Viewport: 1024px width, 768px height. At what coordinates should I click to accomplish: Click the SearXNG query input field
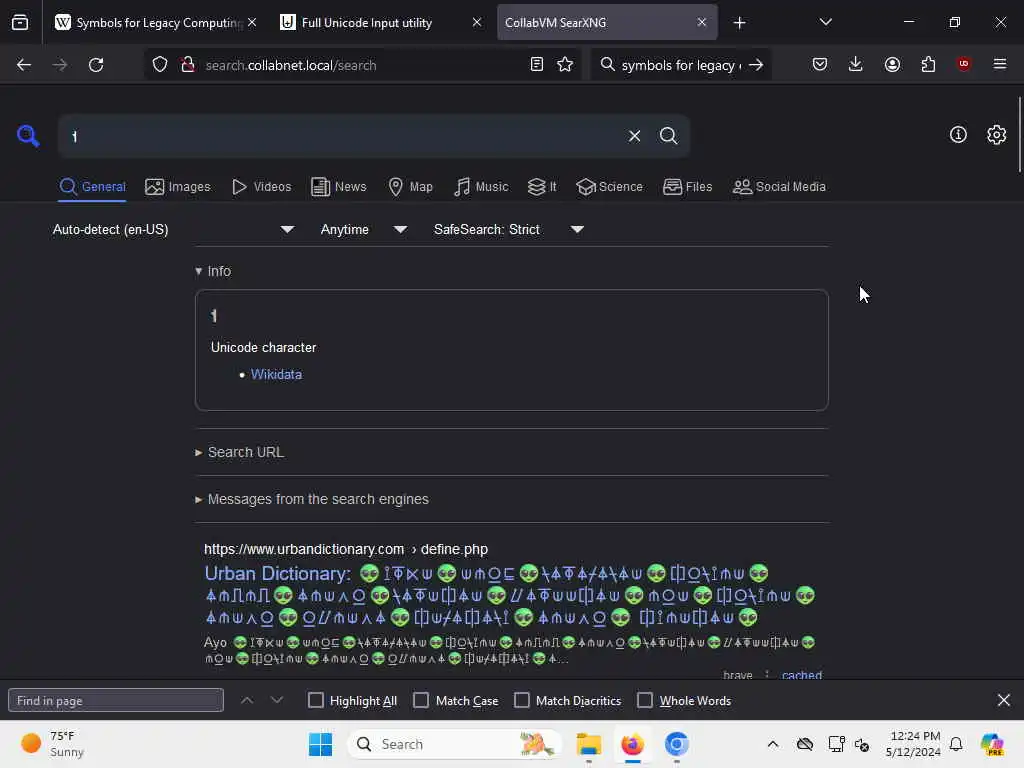click(340, 136)
